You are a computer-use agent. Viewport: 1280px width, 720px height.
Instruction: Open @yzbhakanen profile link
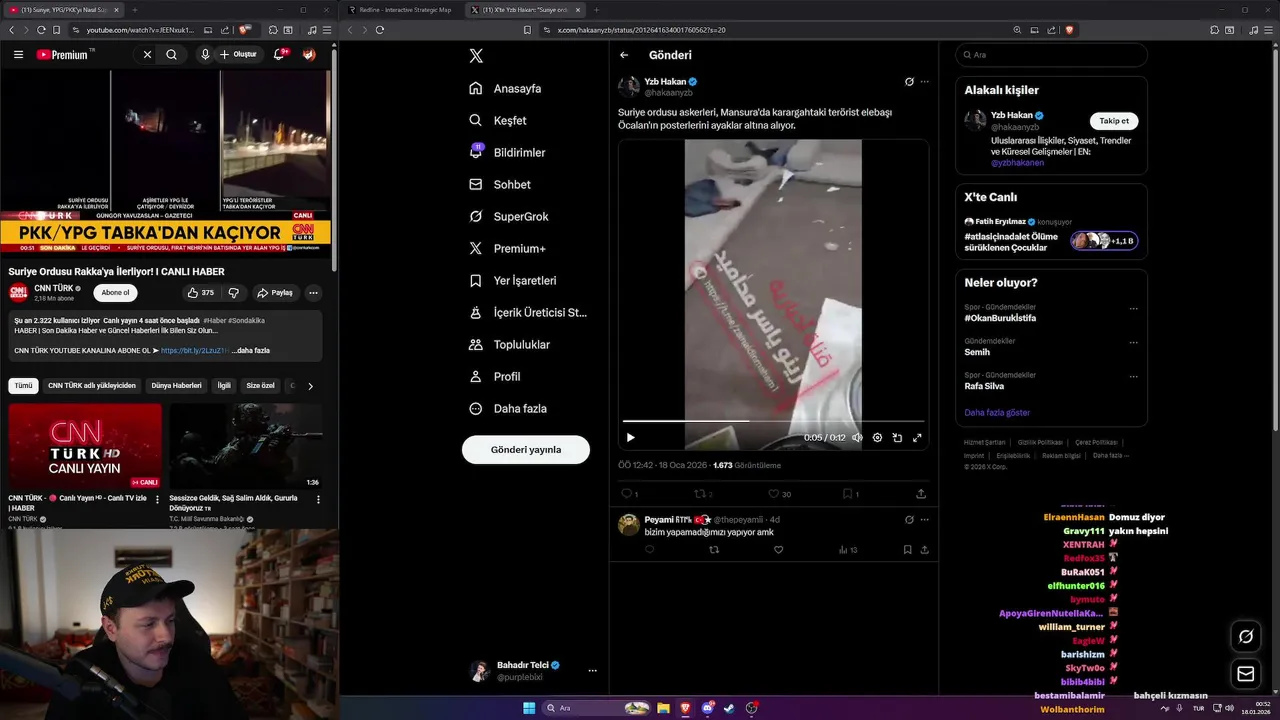click(1017, 162)
